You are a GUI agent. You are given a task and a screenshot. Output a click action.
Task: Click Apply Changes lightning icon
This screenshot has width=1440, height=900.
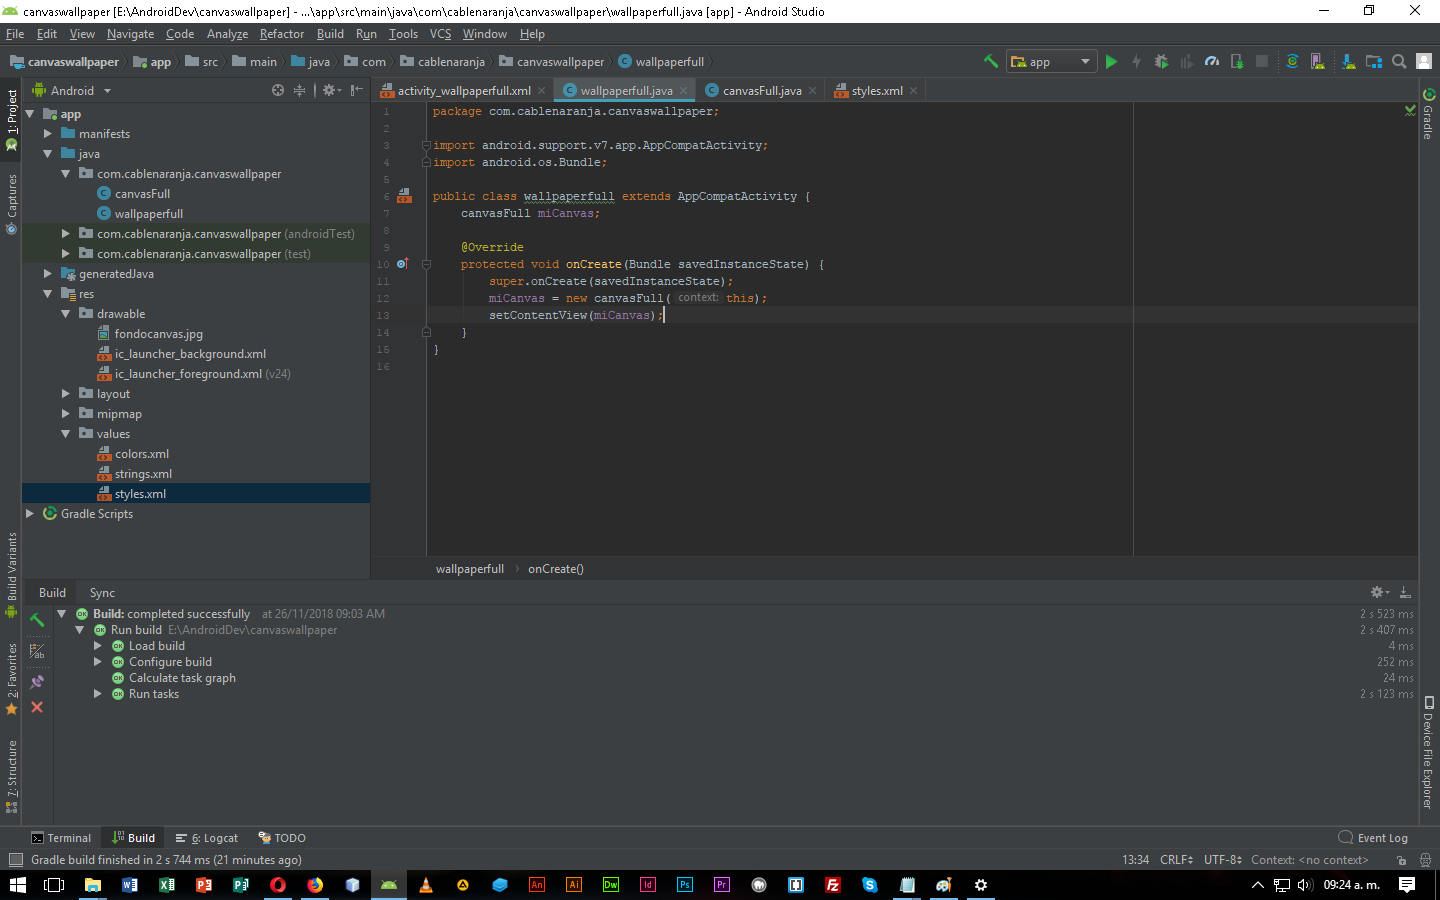coord(1136,61)
